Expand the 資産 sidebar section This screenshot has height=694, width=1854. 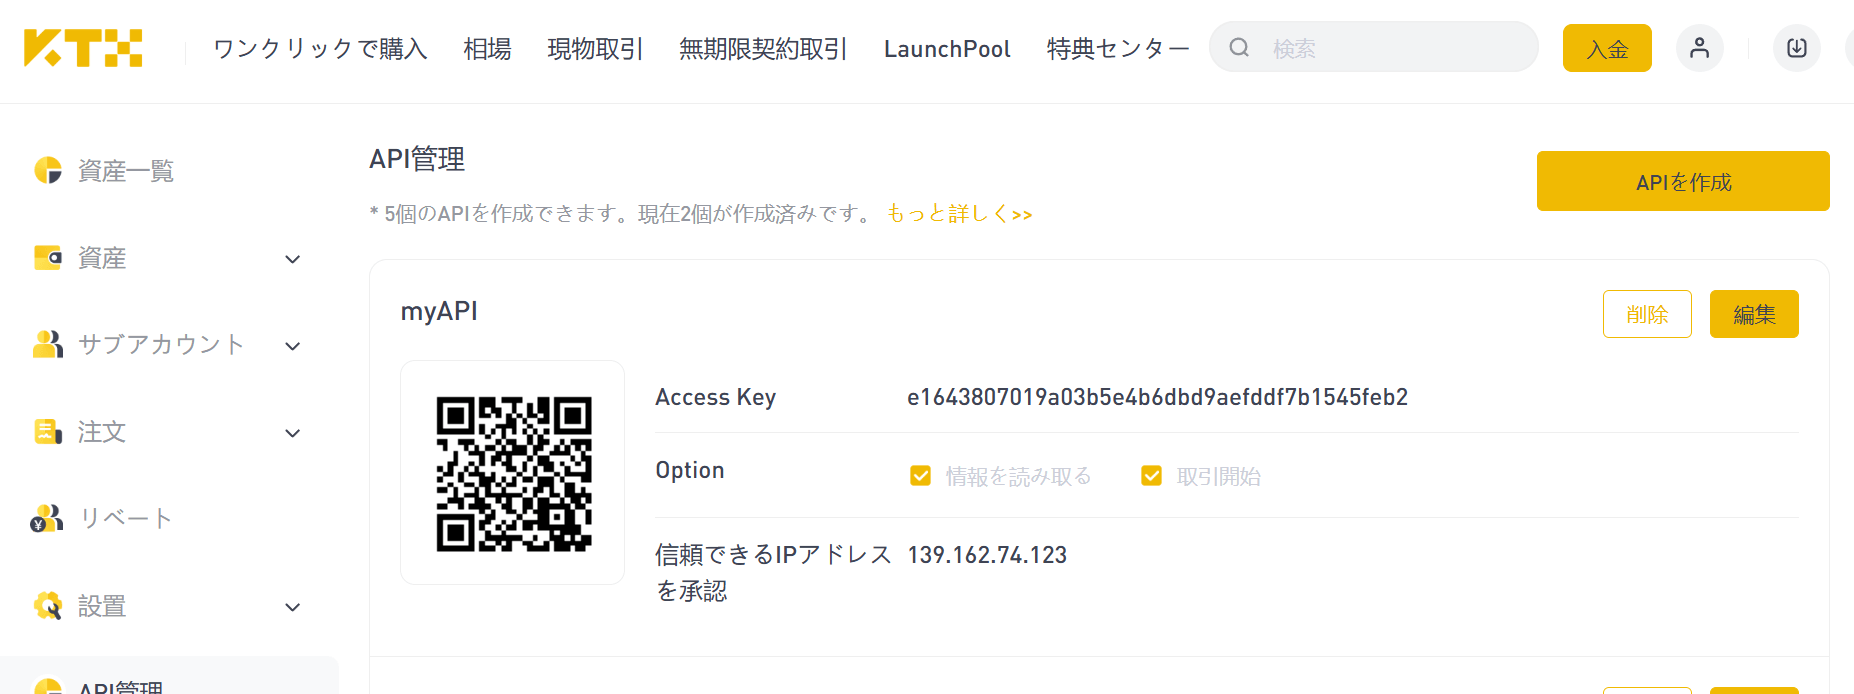click(293, 259)
